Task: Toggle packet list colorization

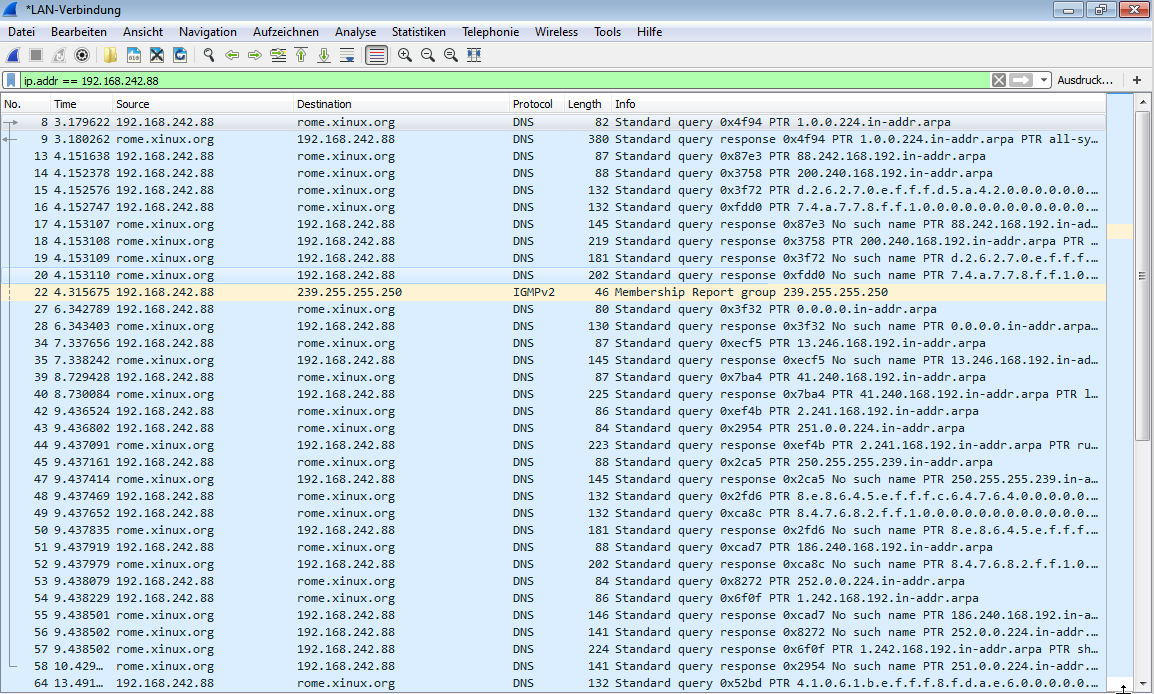Action: click(x=375, y=55)
